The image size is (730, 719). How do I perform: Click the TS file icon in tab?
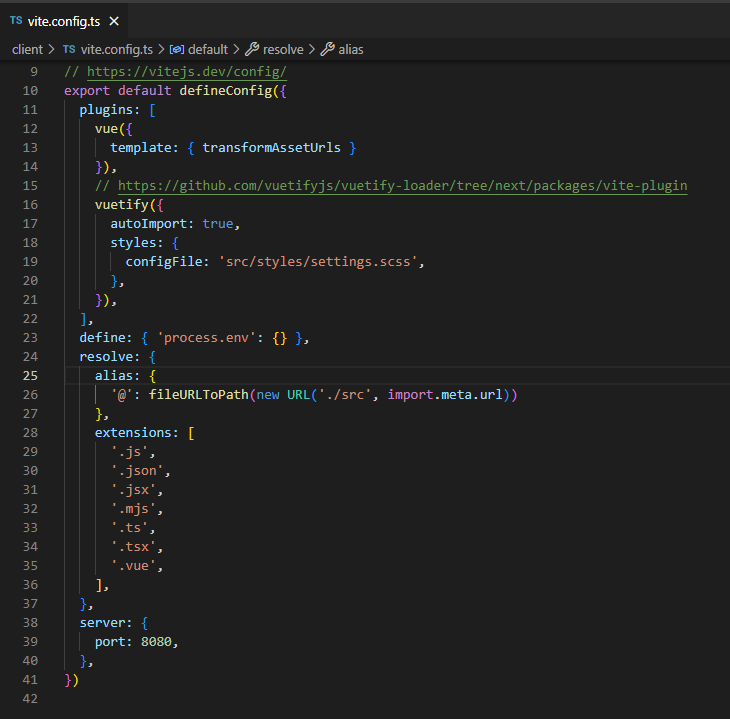pos(16,20)
